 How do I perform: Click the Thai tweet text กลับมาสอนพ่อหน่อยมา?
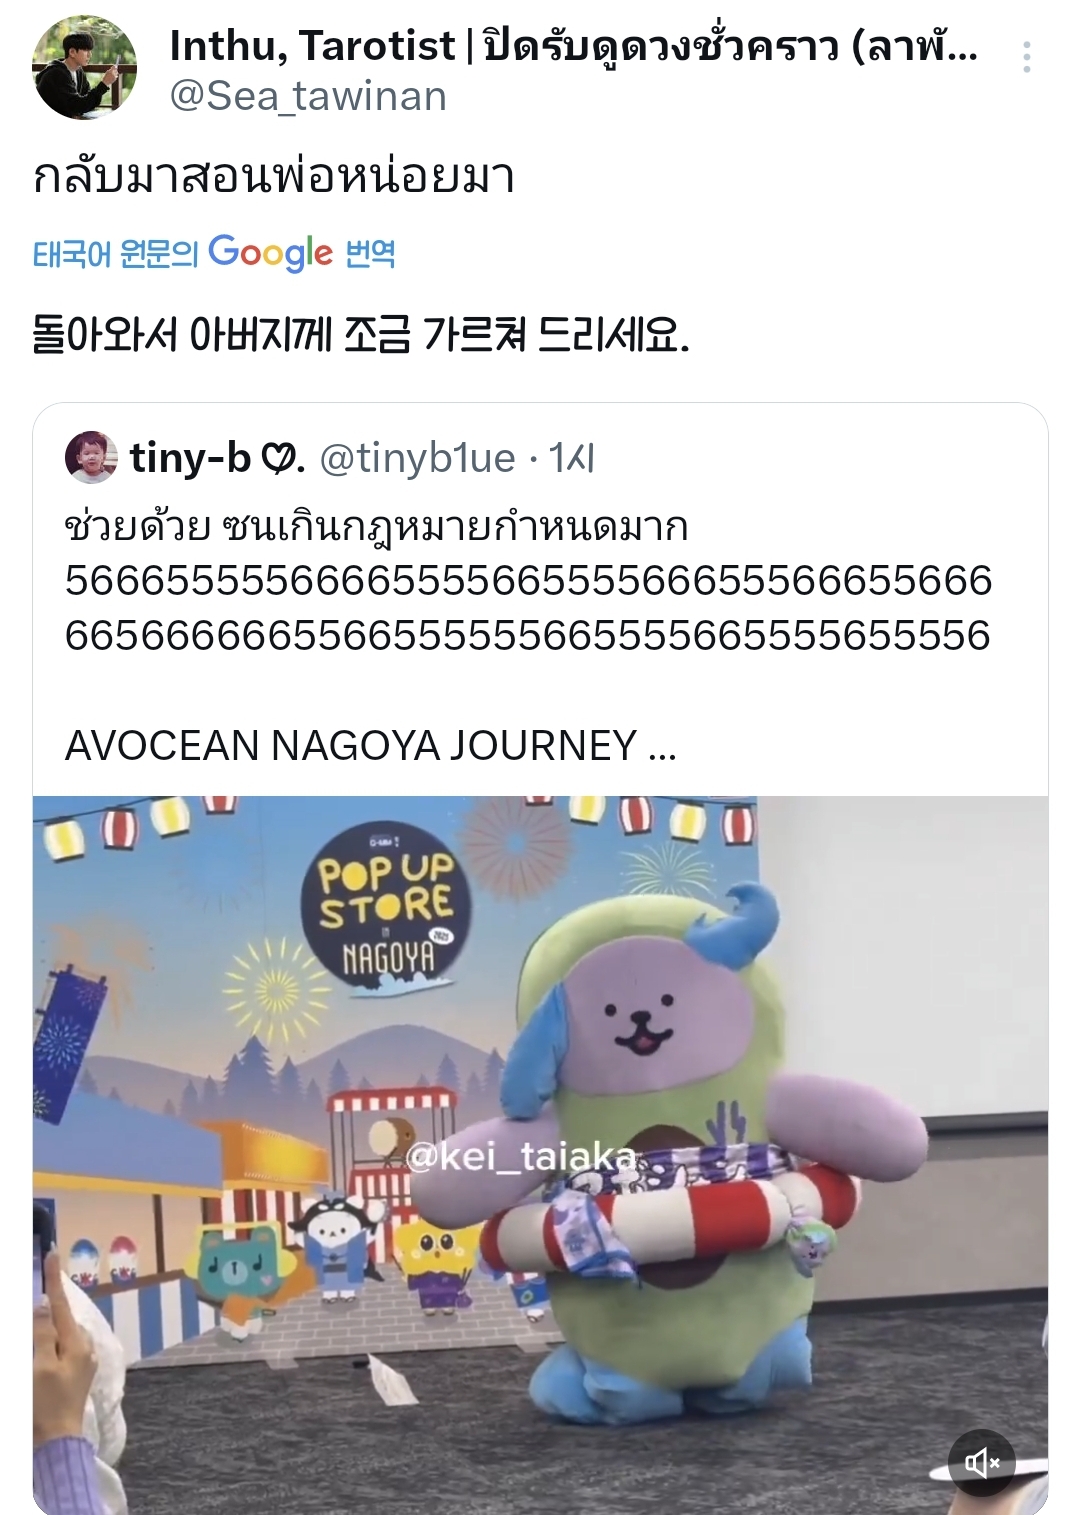274,177
